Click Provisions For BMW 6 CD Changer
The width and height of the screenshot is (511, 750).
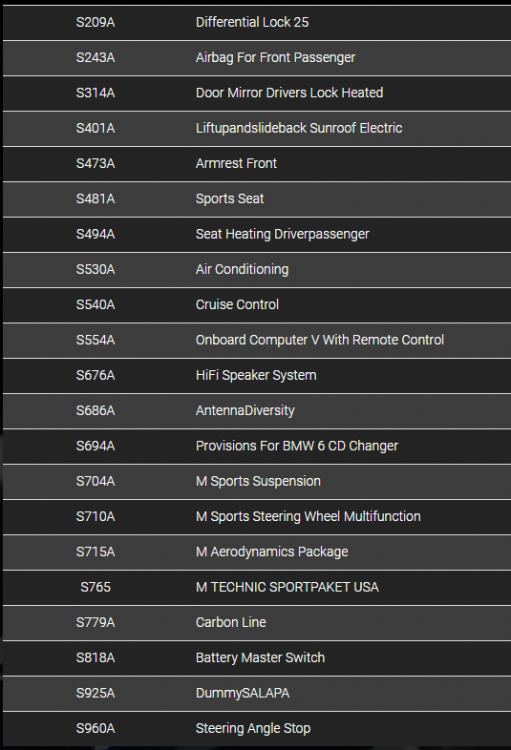click(297, 446)
